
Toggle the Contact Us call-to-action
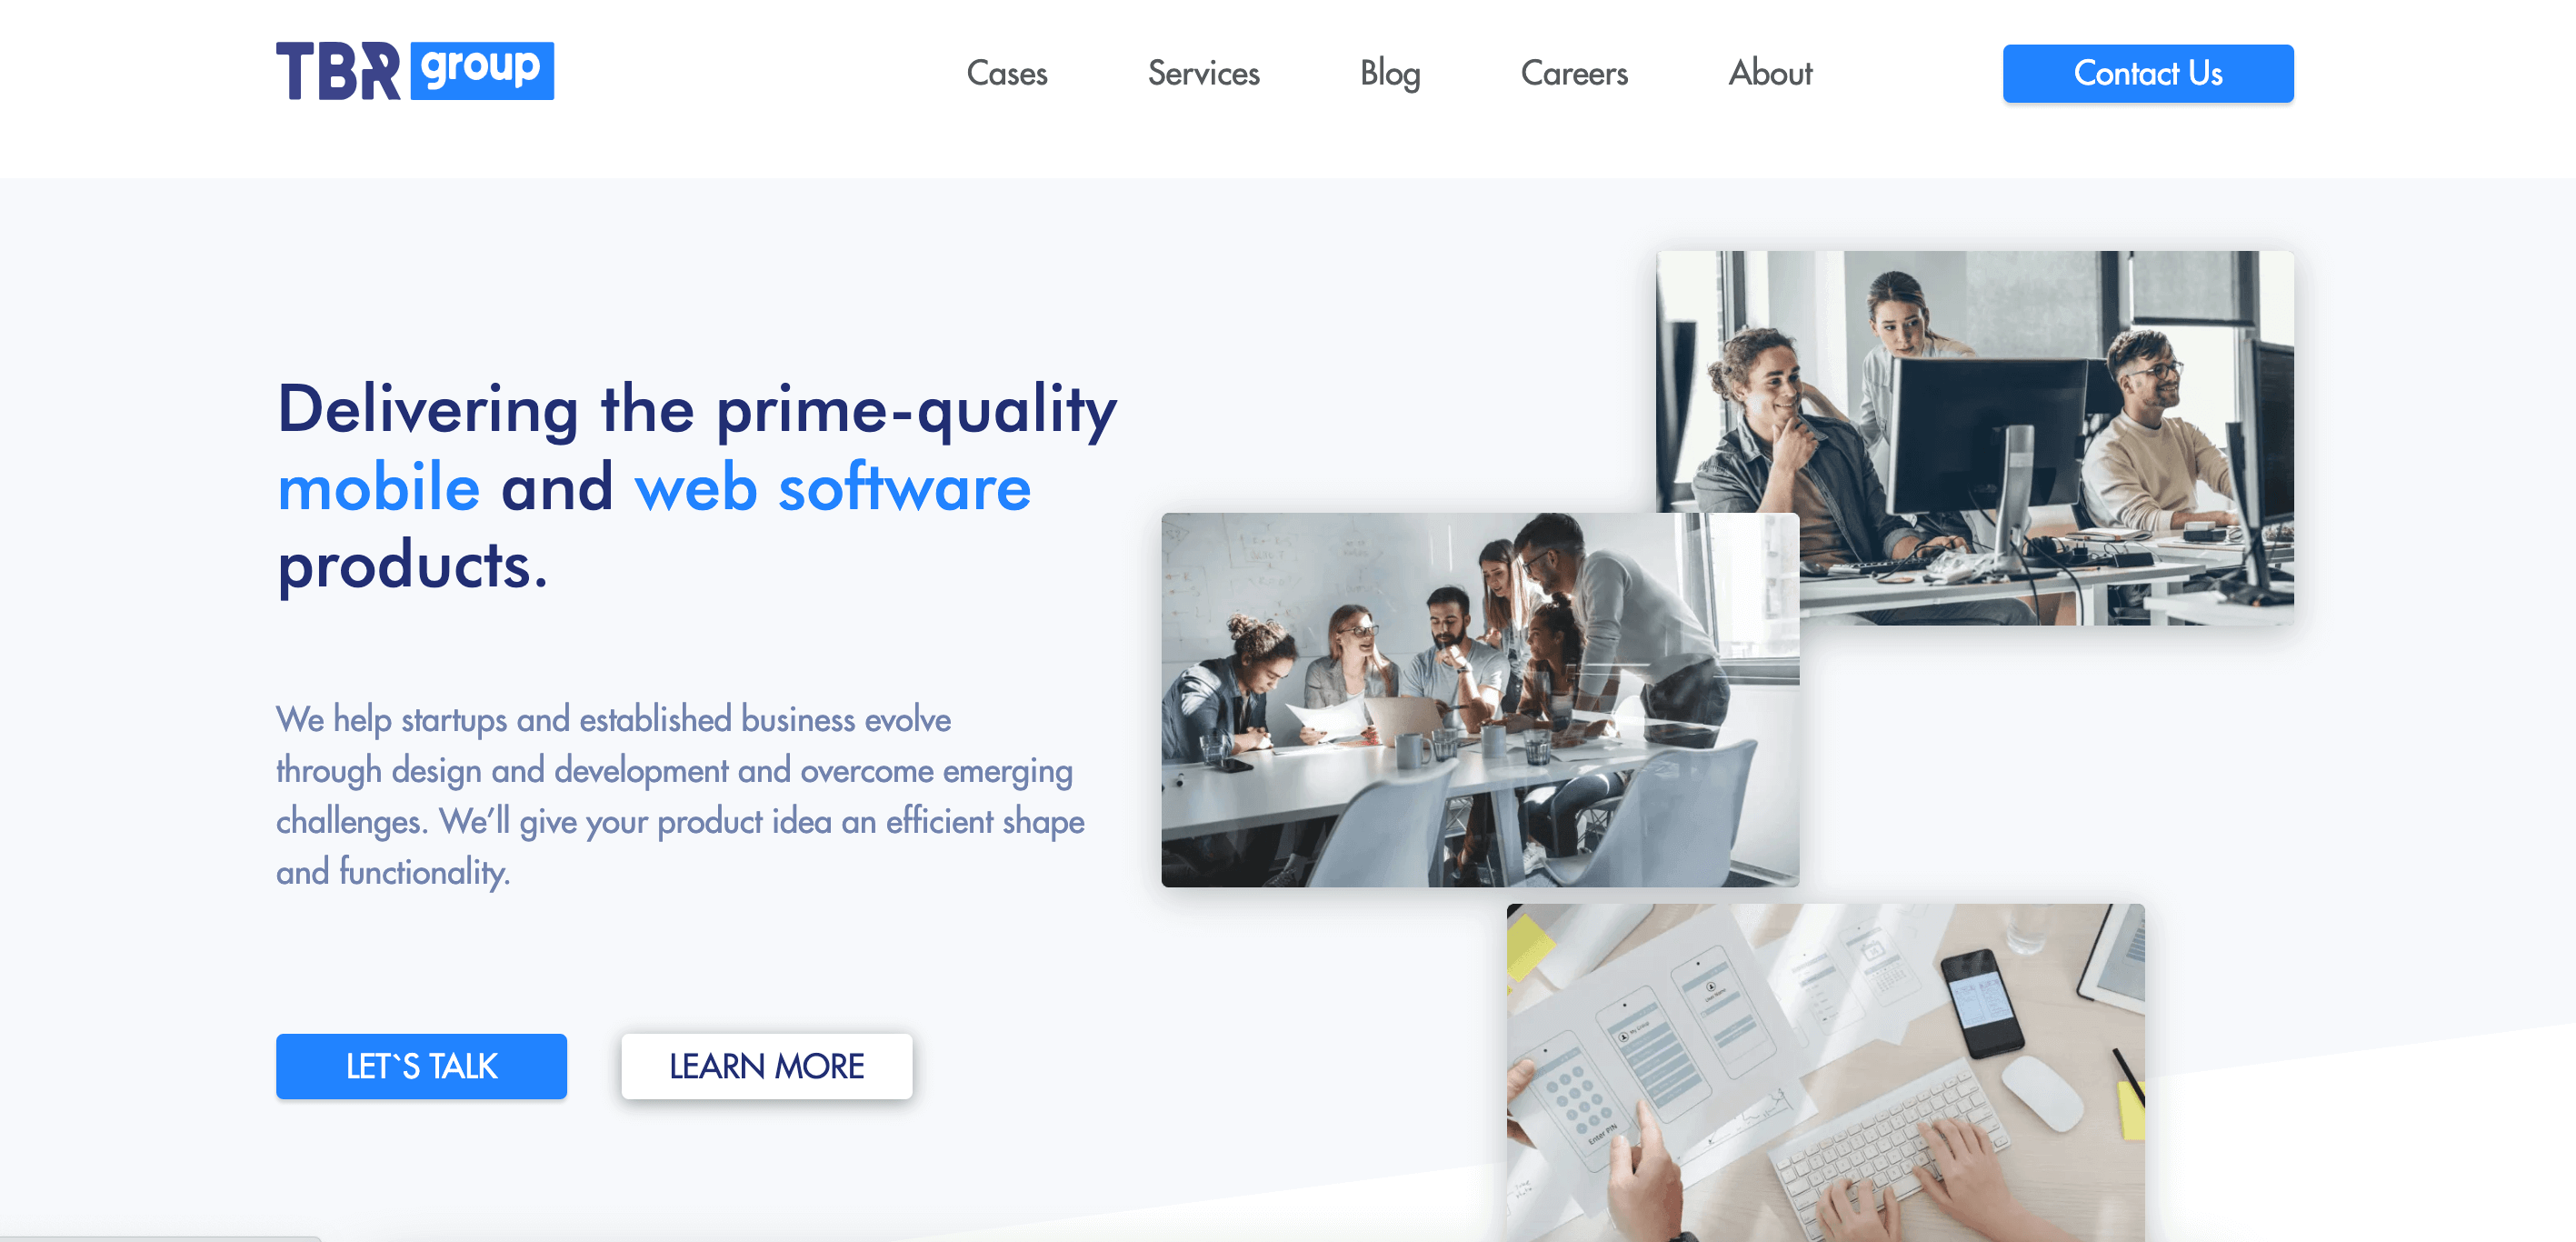coord(2147,73)
